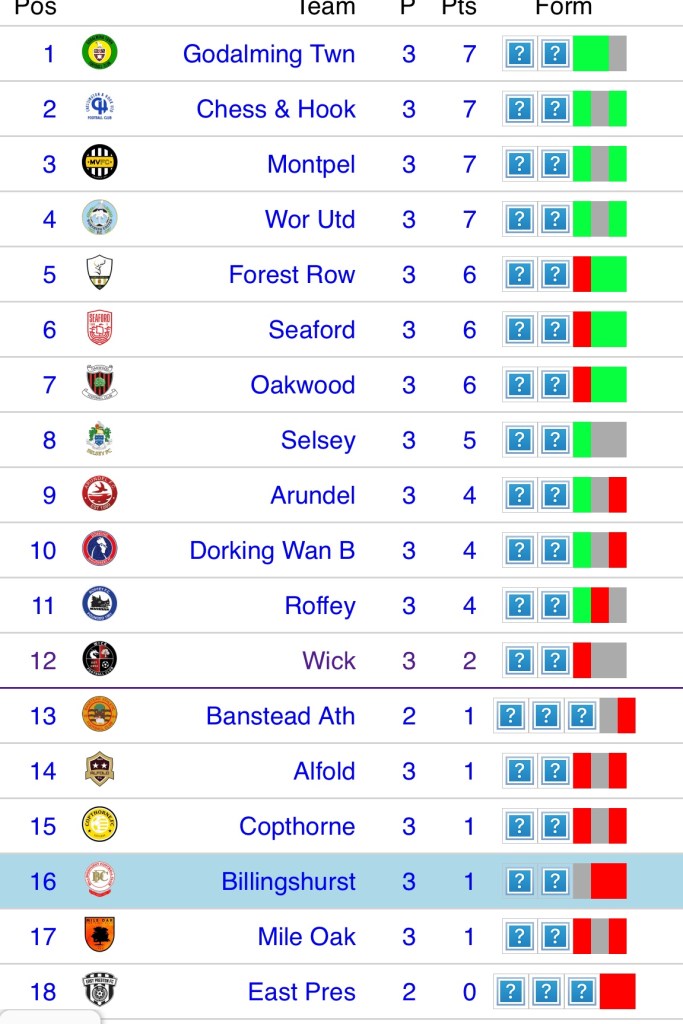This screenshot has width=683, height=1024.
Task: Open Dorking Wan B team link
Action: coord(272,550)
